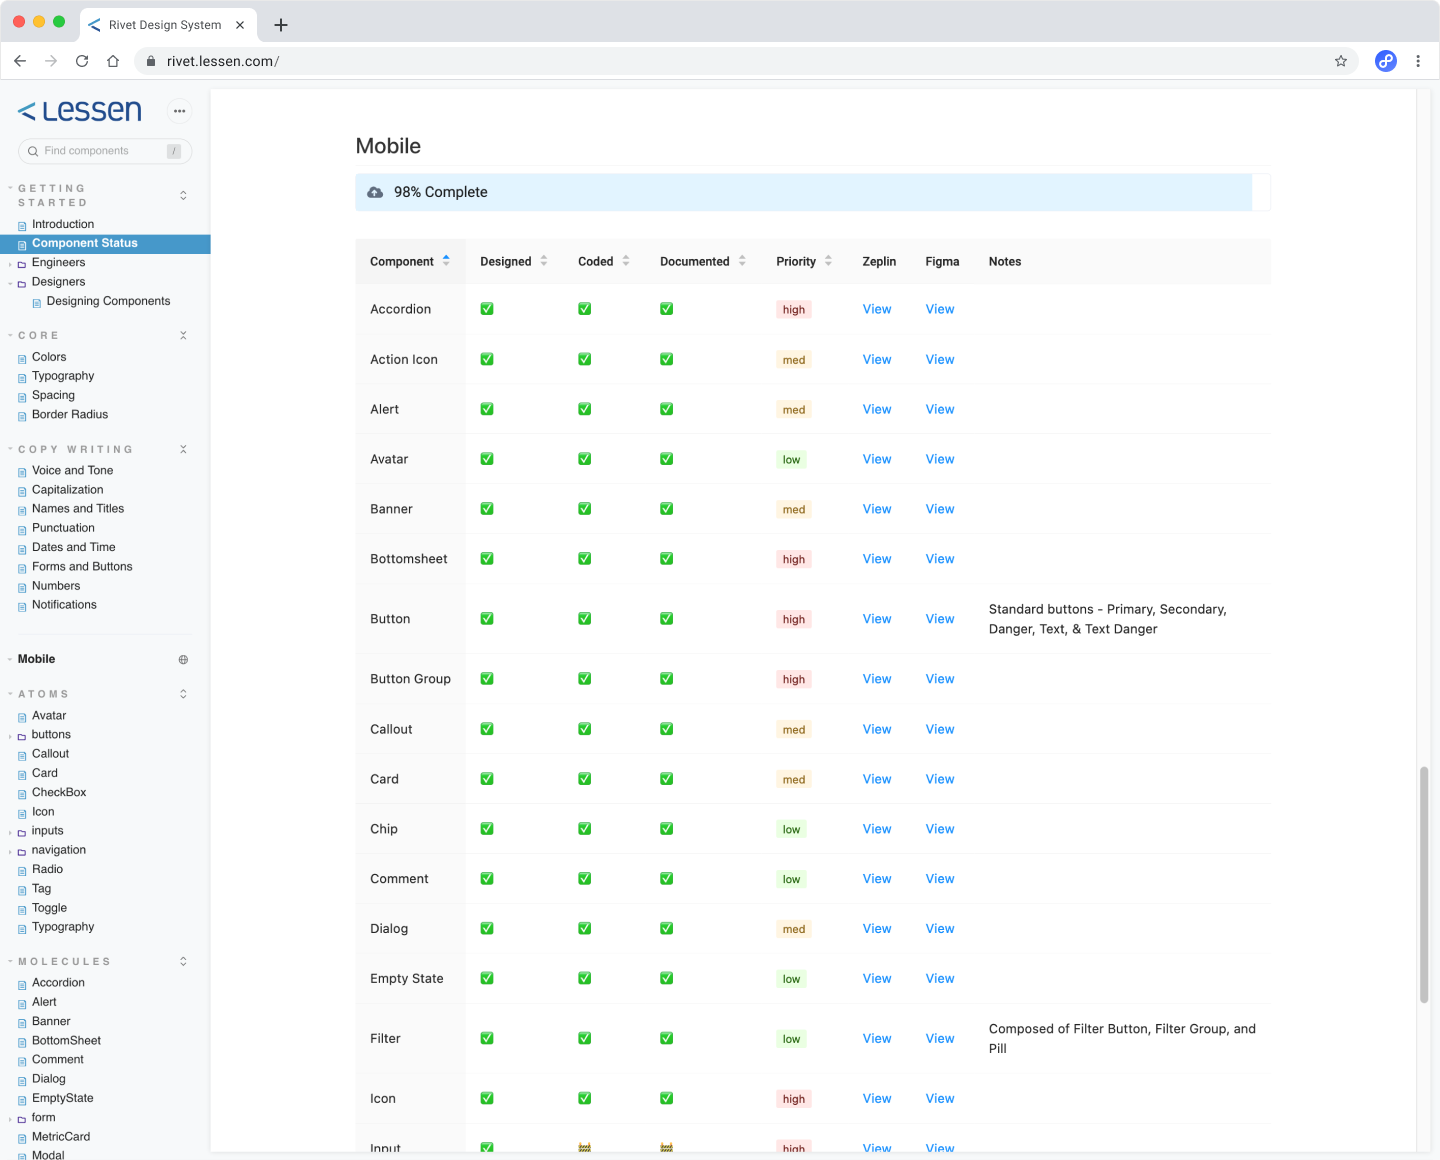
Task: Click the globe icon next to Mobile
Action: point(183,660)
